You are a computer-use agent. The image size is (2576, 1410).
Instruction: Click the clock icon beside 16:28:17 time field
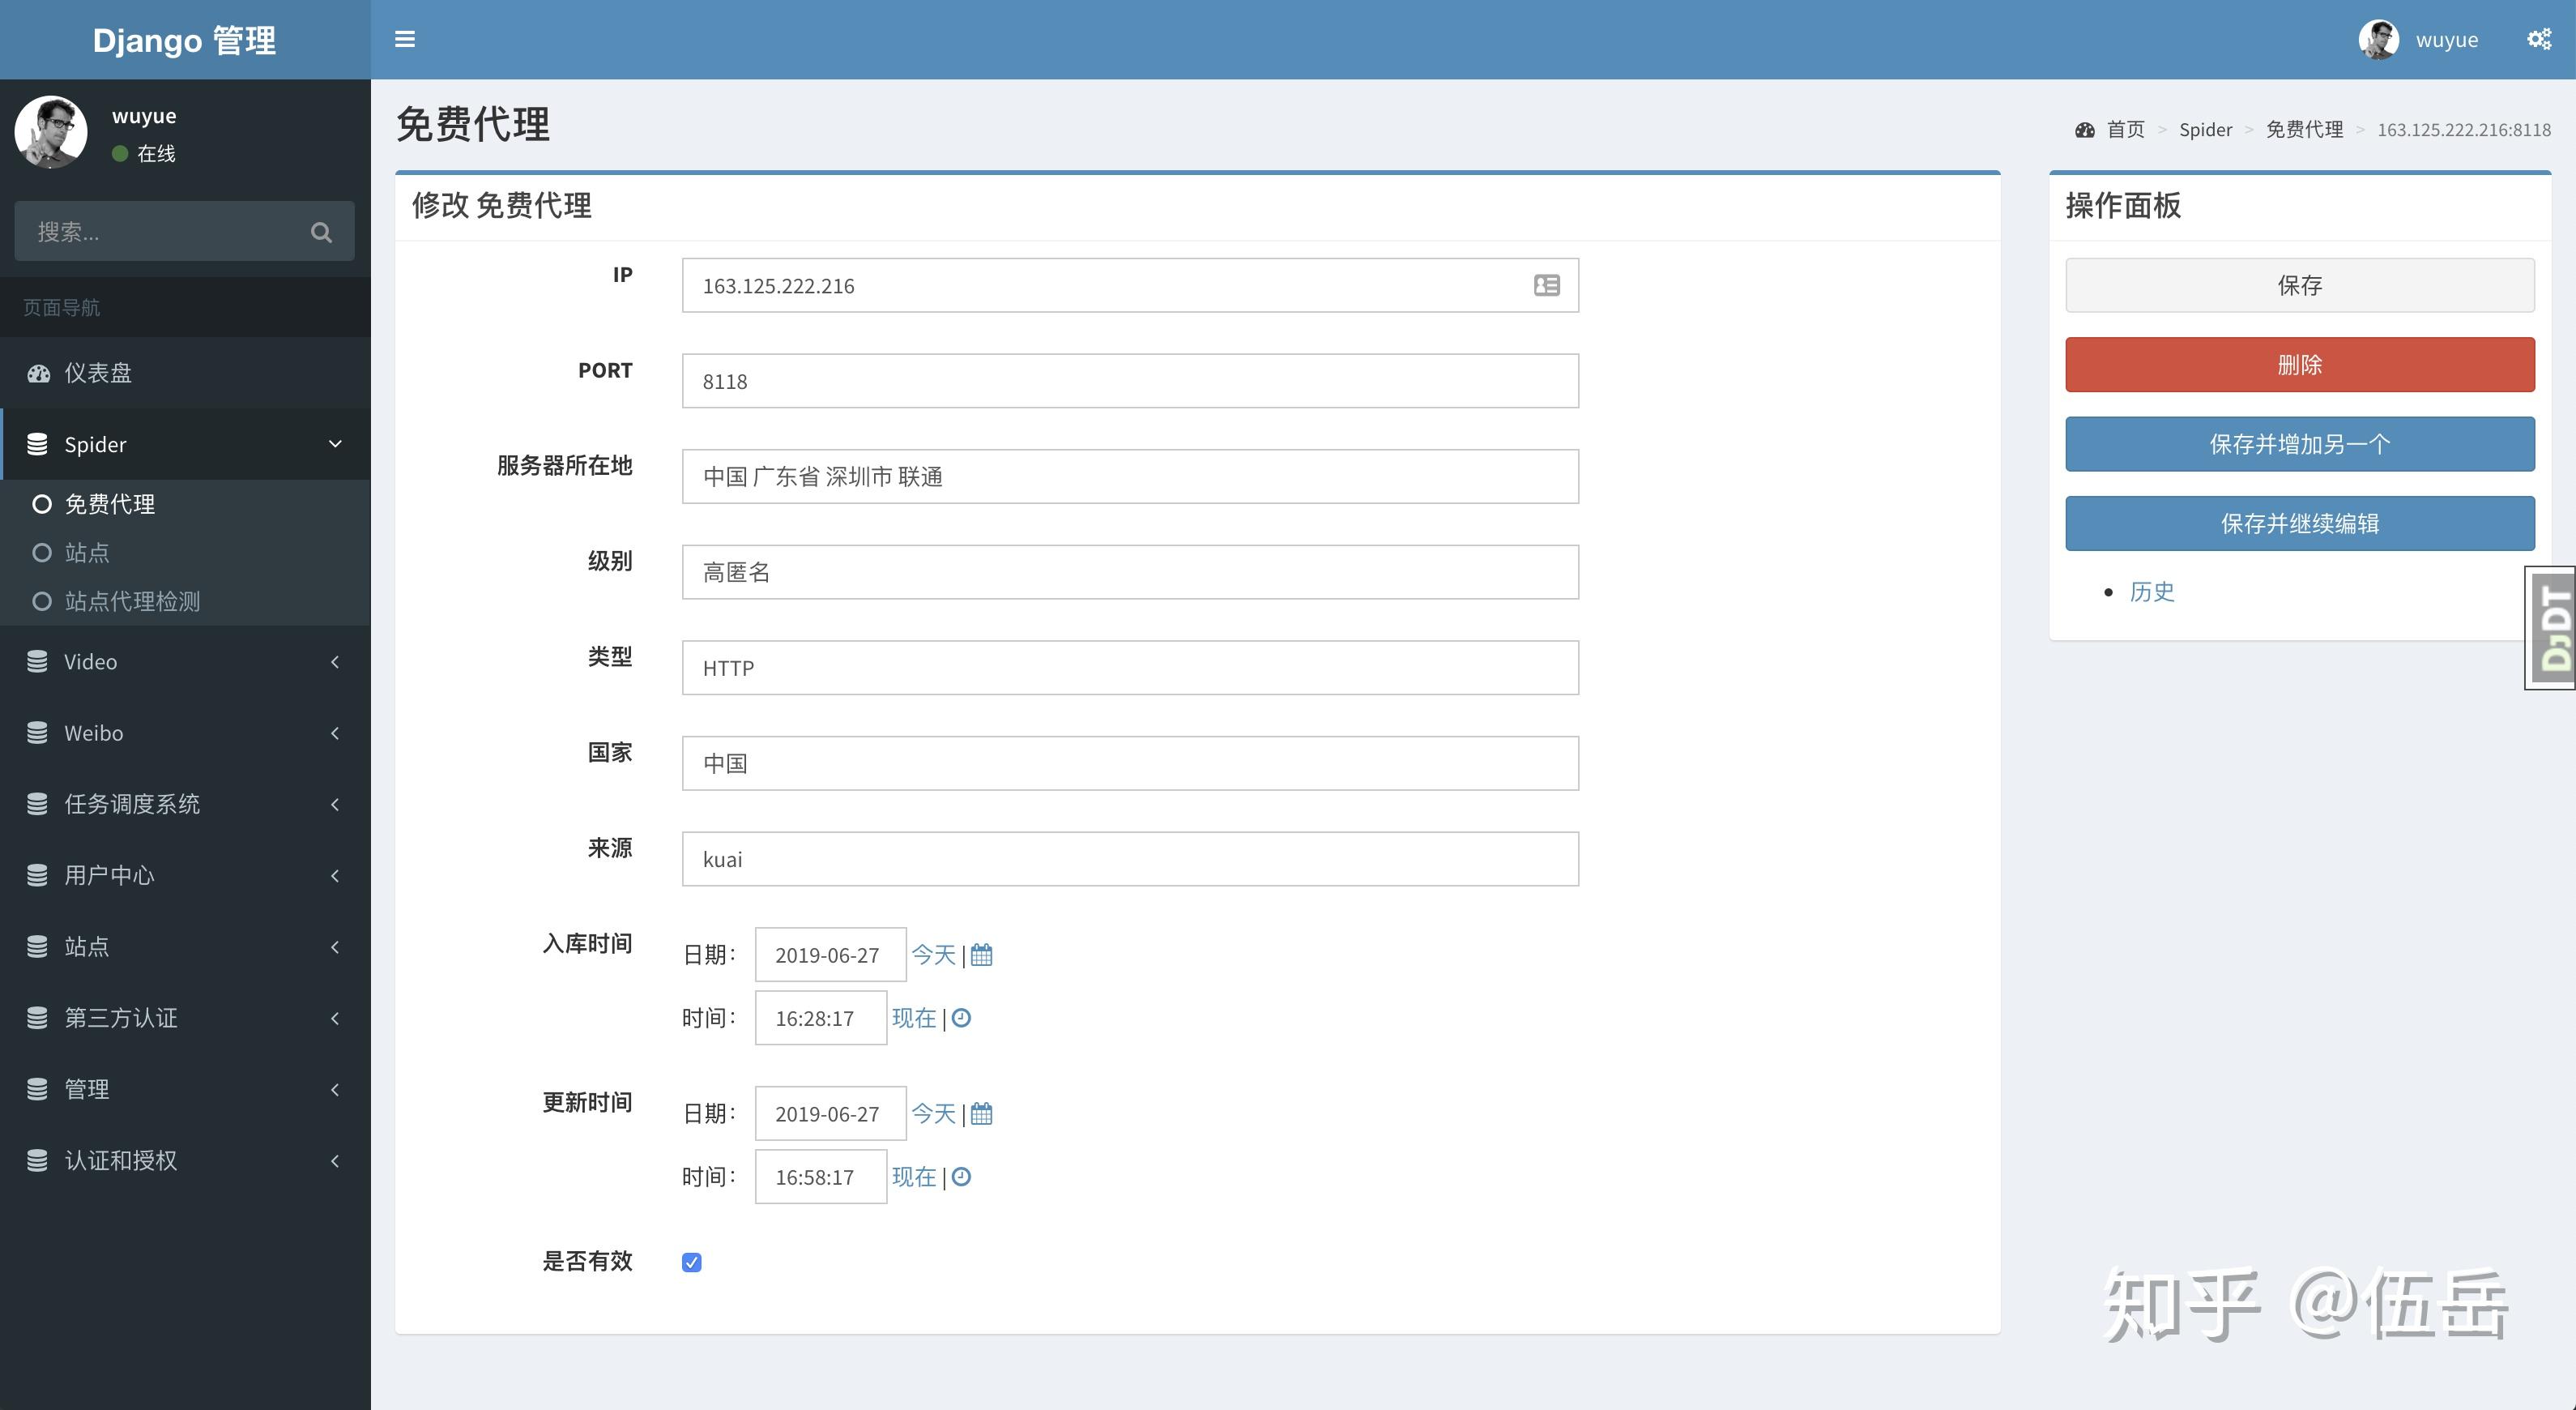(x=961, y=1018)
